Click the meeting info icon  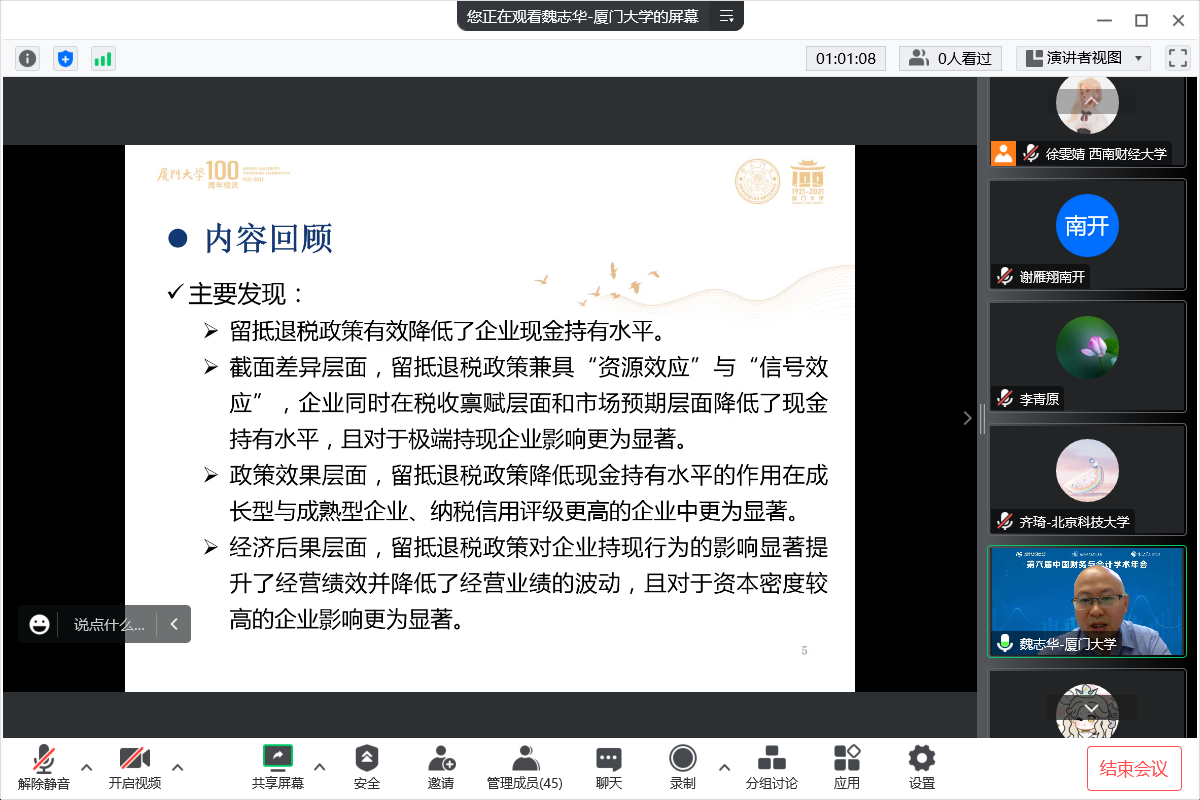pyautogui.click(x=27, y=58)
